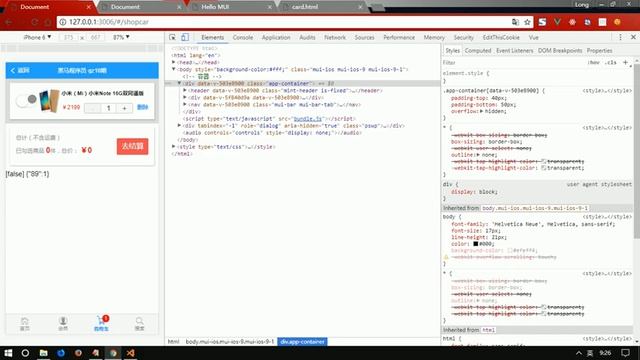Image resolution: width=640 pixels, height=360 pixels.
Task: Expand the overflow shorthand triangle
Action: pos(482,111)
